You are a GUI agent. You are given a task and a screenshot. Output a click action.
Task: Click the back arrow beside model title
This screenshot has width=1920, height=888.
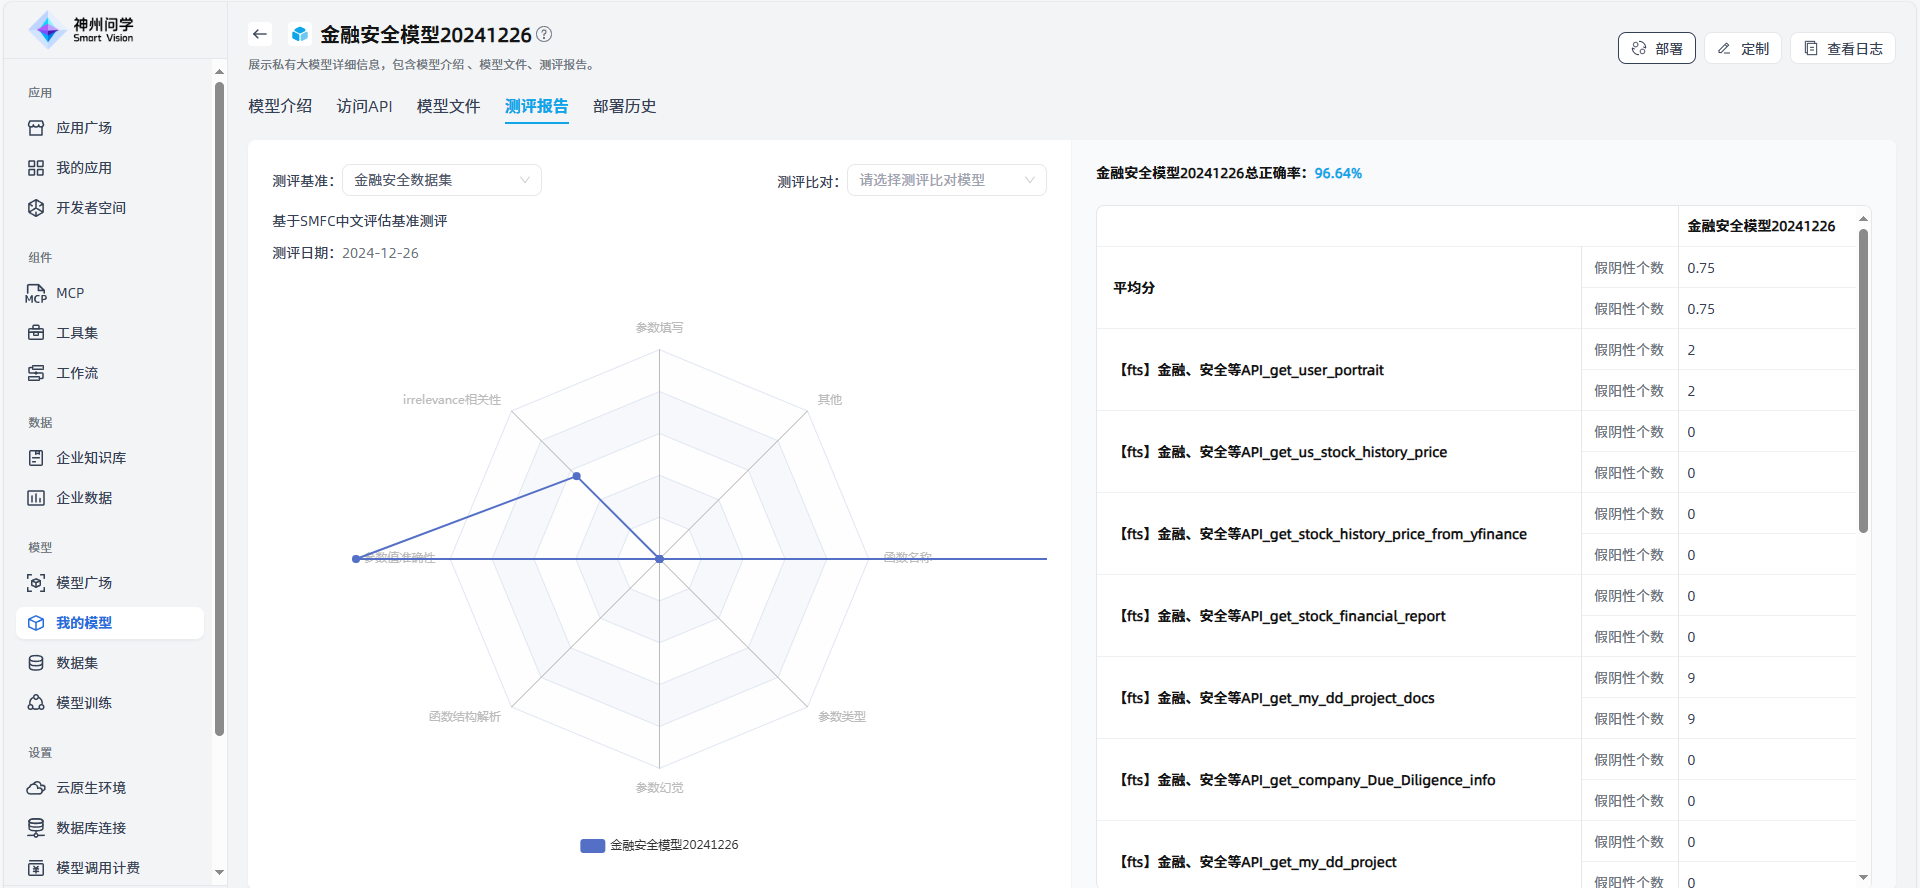[260, 34]
